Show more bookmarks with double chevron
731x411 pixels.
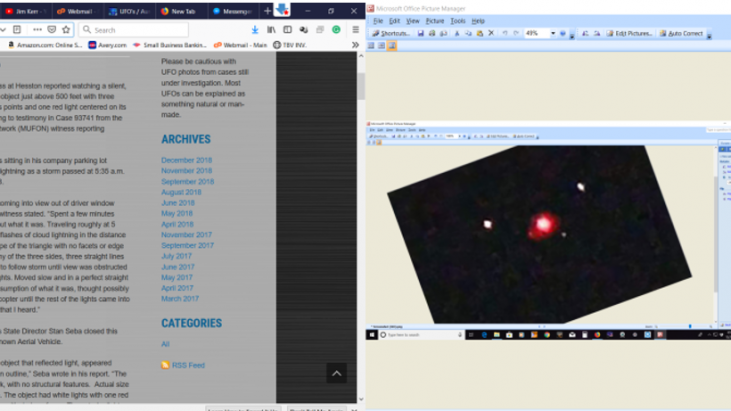tap(355, 45)
